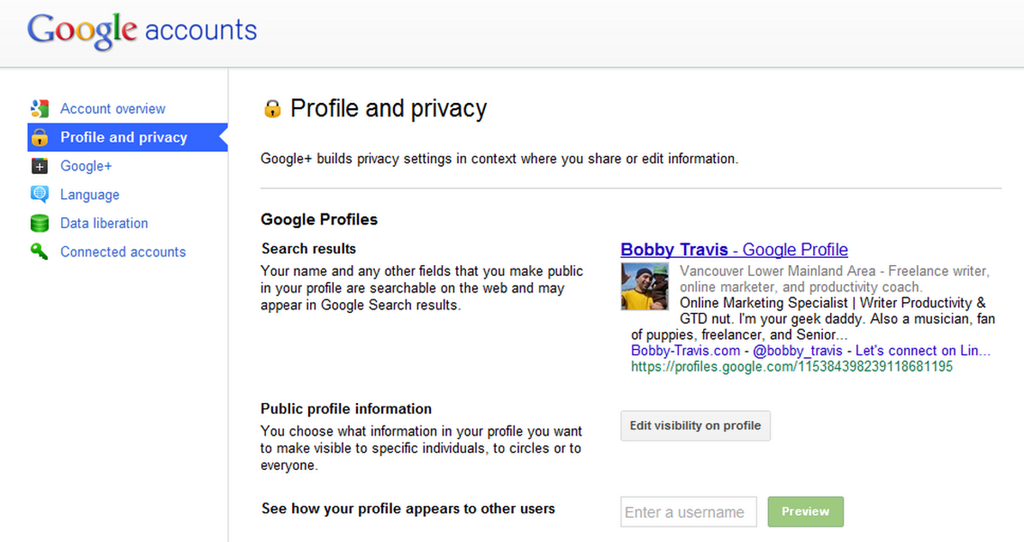Open the Language text link in sidebar
This screenshot has height=542, width=1024.
(90, 195)
